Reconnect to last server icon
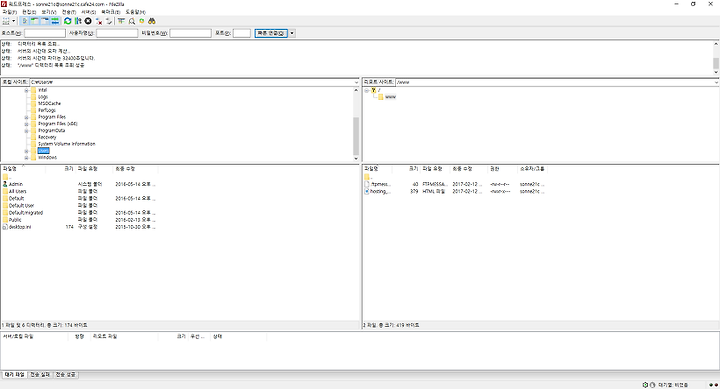The height and width of the screenshot is (389, 720). (x=109, y=21)
